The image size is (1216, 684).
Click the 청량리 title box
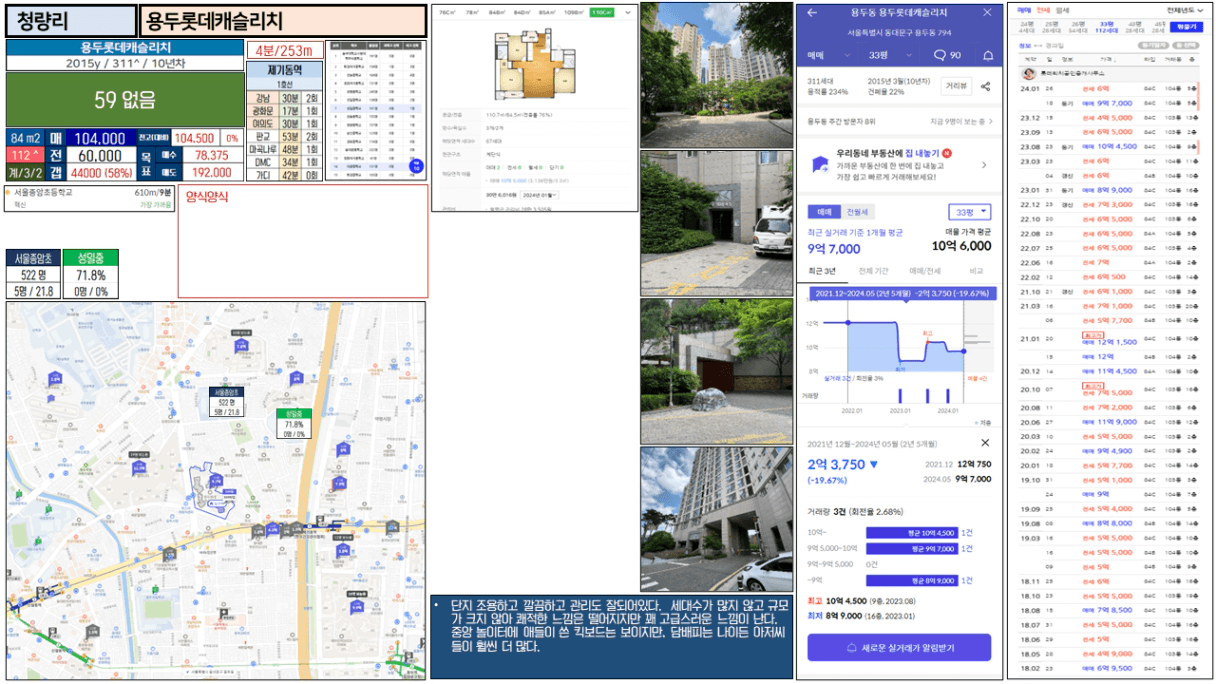[70, 21]
